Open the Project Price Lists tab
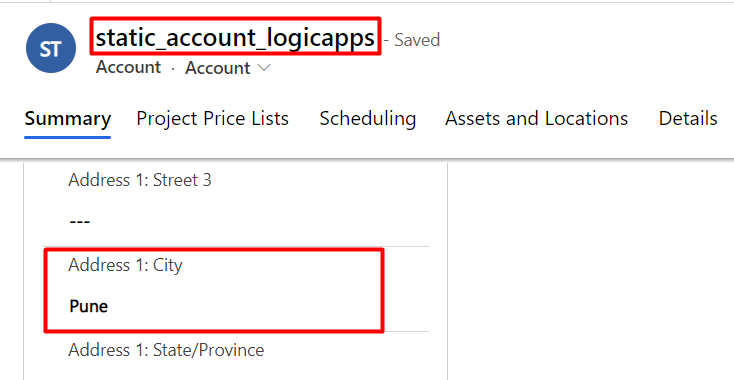 tap(212, 119)
